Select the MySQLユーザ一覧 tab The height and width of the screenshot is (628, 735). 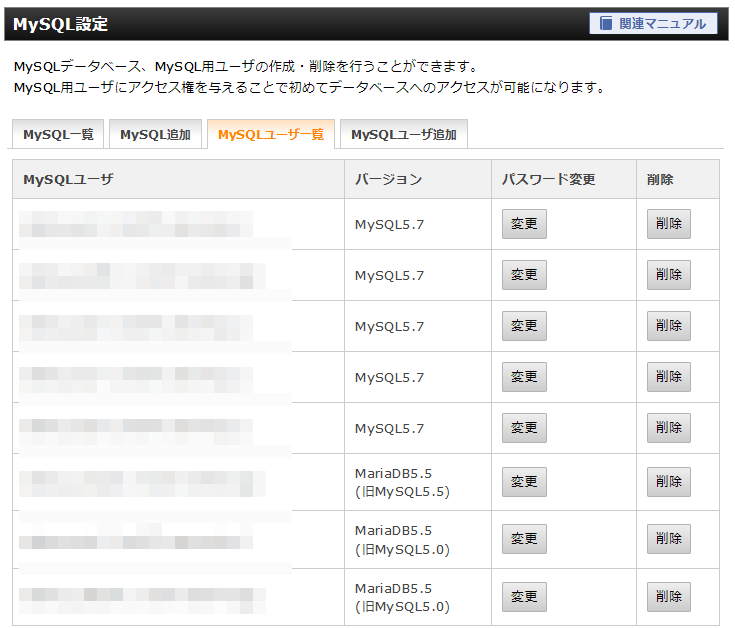(x=271, y=135)
